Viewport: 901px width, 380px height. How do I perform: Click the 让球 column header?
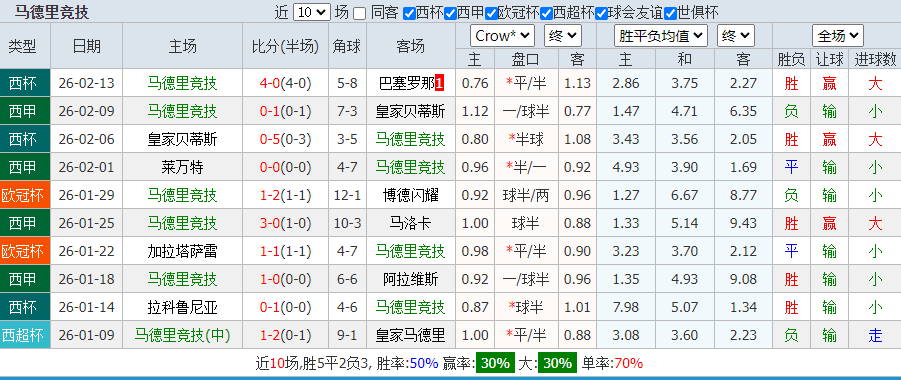coord(829,59)
